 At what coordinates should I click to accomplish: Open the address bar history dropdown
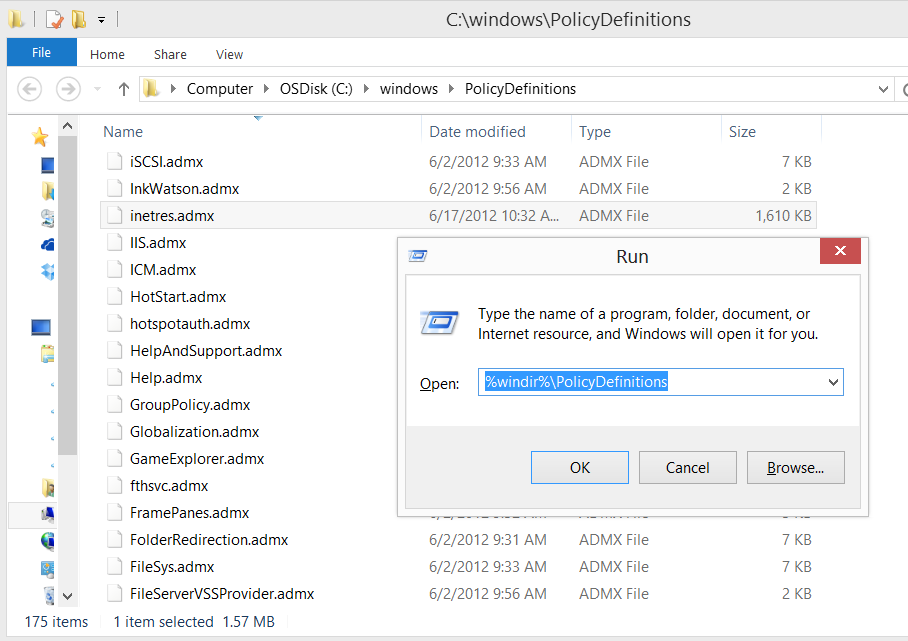coord(883,89)
